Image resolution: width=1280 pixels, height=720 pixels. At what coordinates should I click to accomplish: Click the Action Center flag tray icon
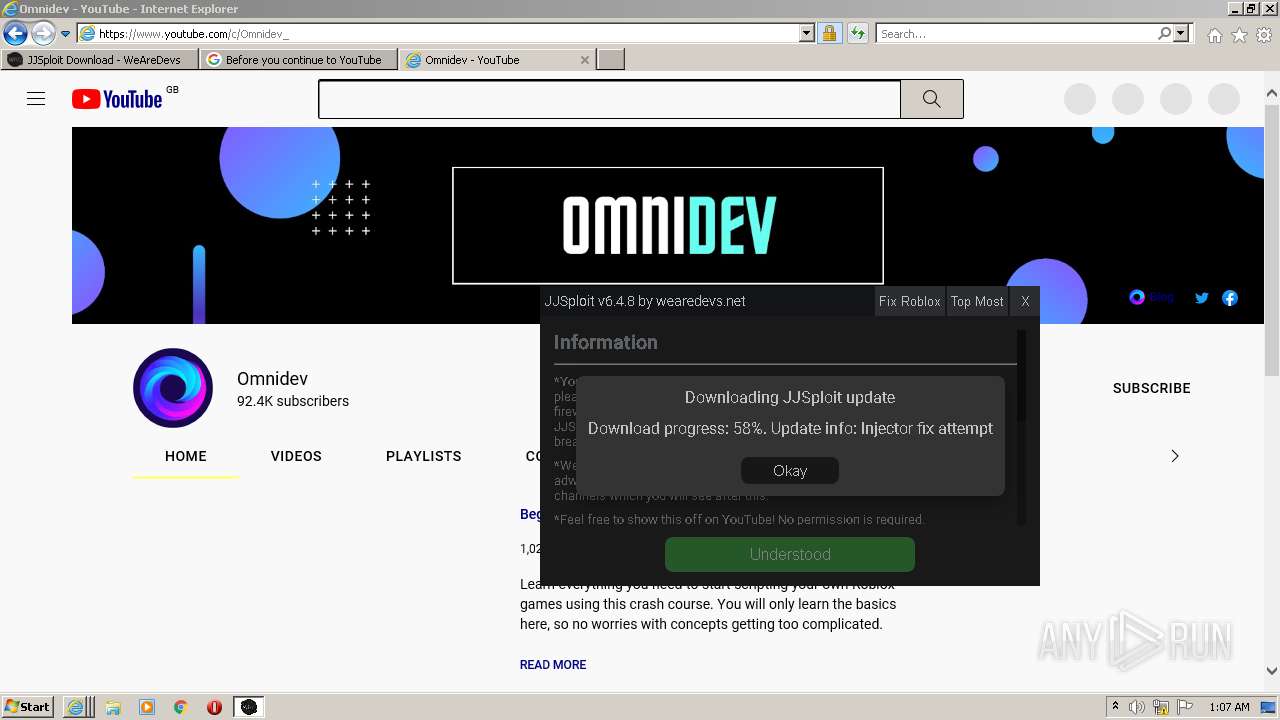pyautogui.click(x=1185, y=707)
